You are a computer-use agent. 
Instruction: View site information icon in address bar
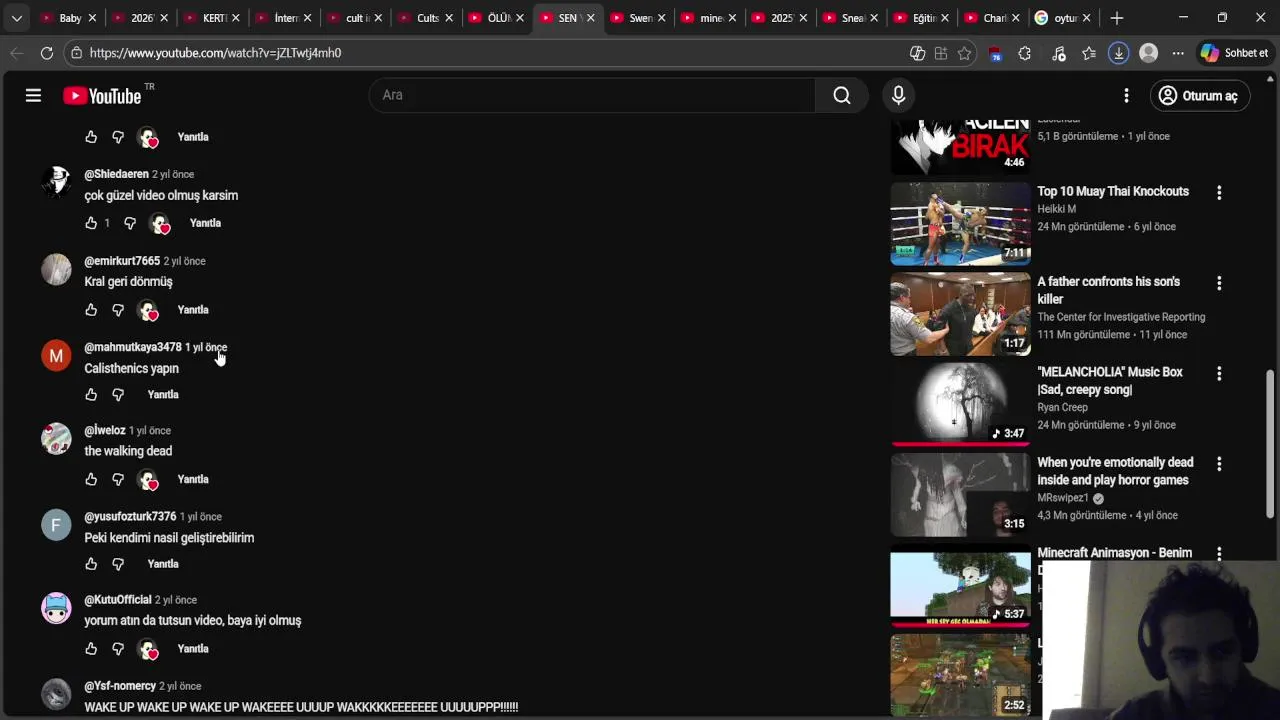pos(76,53)
